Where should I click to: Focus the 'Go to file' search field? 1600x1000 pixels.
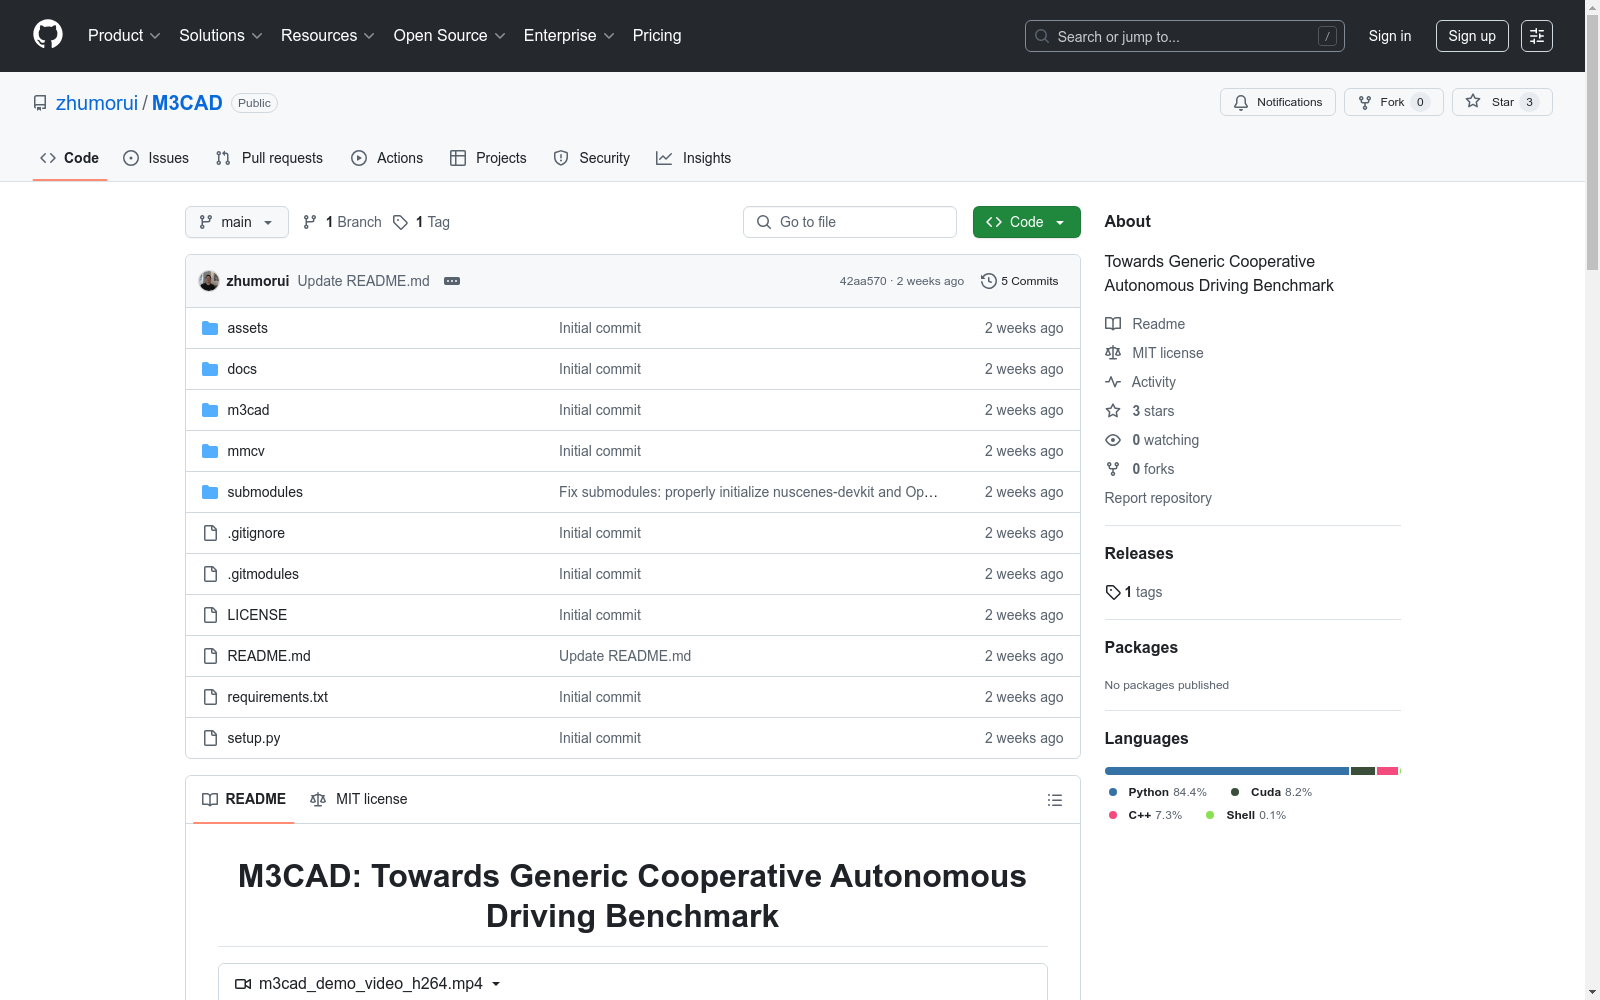tap(850, 222)
